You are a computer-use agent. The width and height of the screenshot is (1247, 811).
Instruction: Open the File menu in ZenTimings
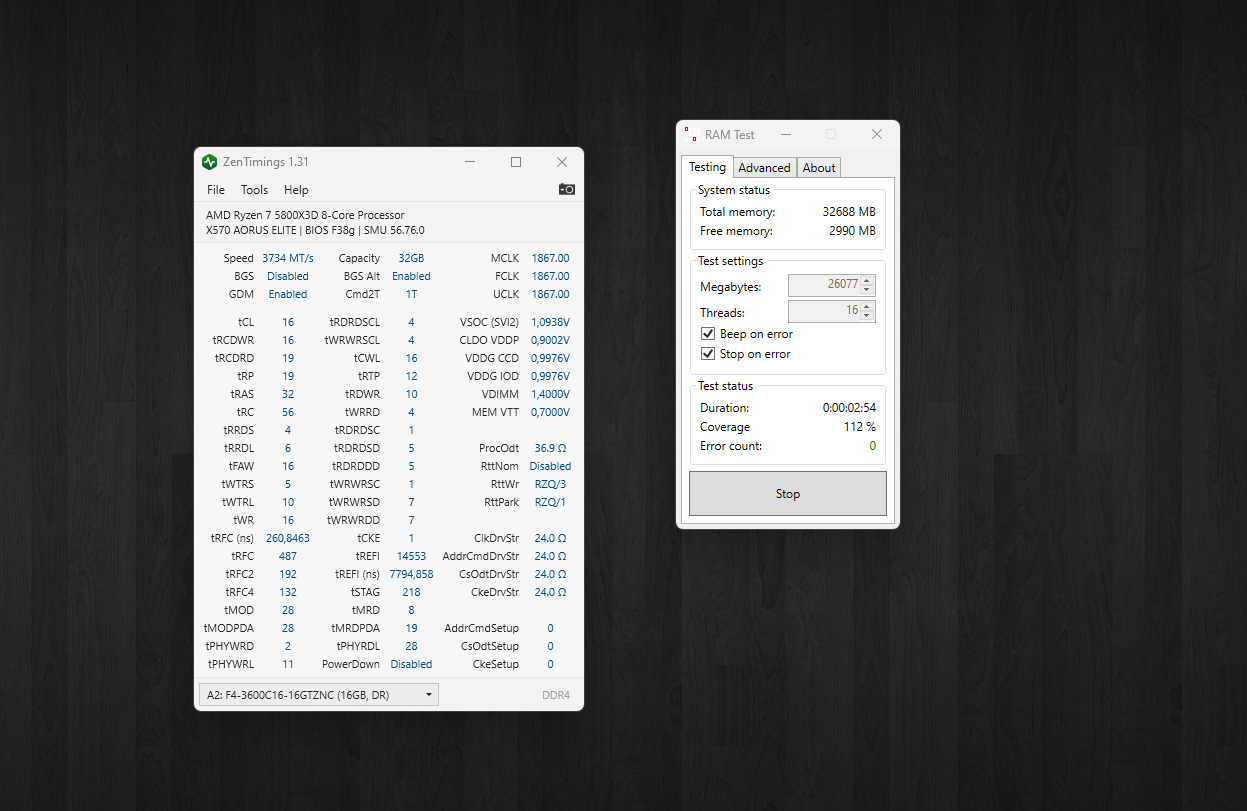(216, 190)
